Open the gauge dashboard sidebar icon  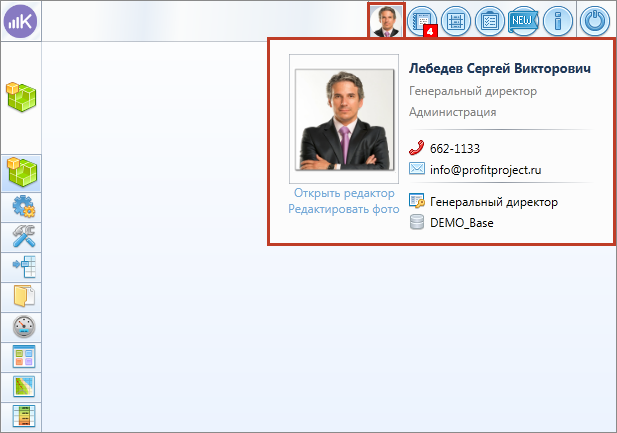coord(24,326)
